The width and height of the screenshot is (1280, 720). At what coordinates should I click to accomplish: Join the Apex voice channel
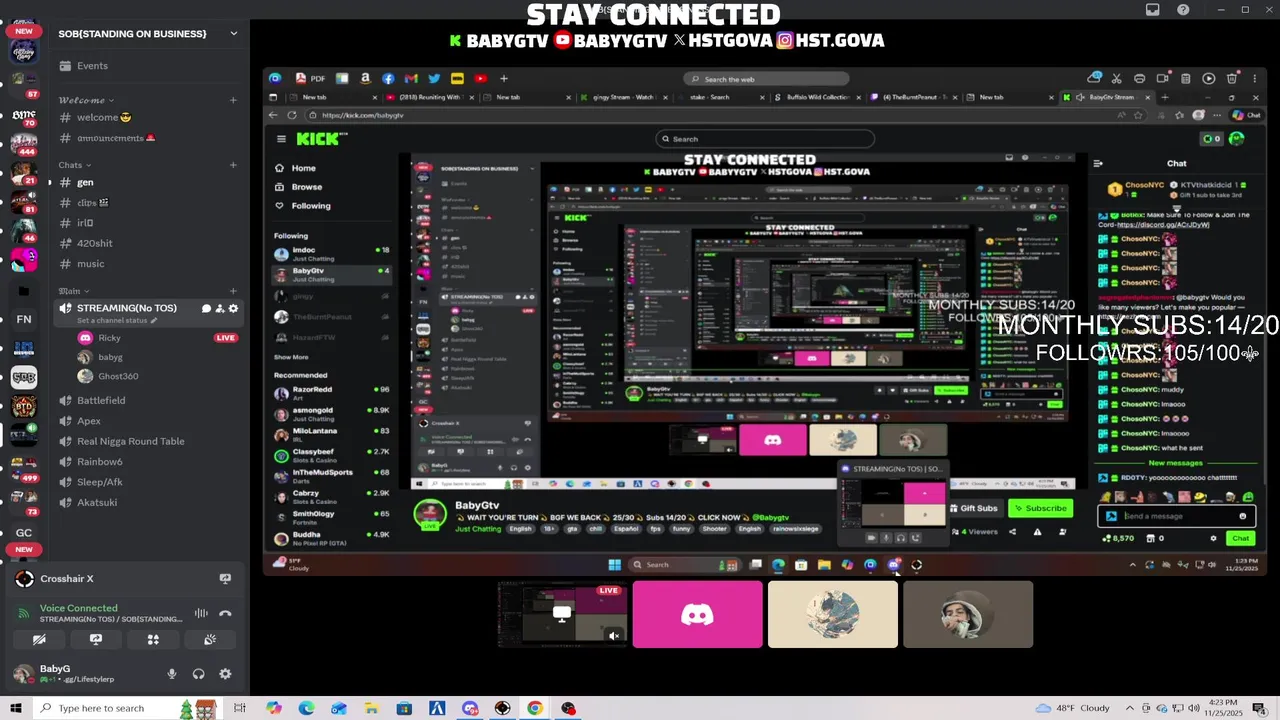point(149,421)
